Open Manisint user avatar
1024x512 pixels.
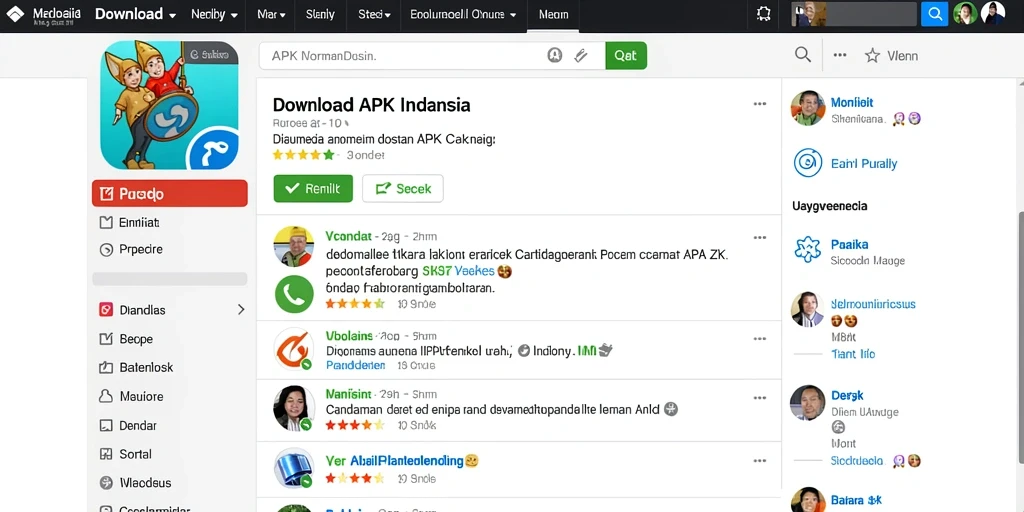coord(294,408)
